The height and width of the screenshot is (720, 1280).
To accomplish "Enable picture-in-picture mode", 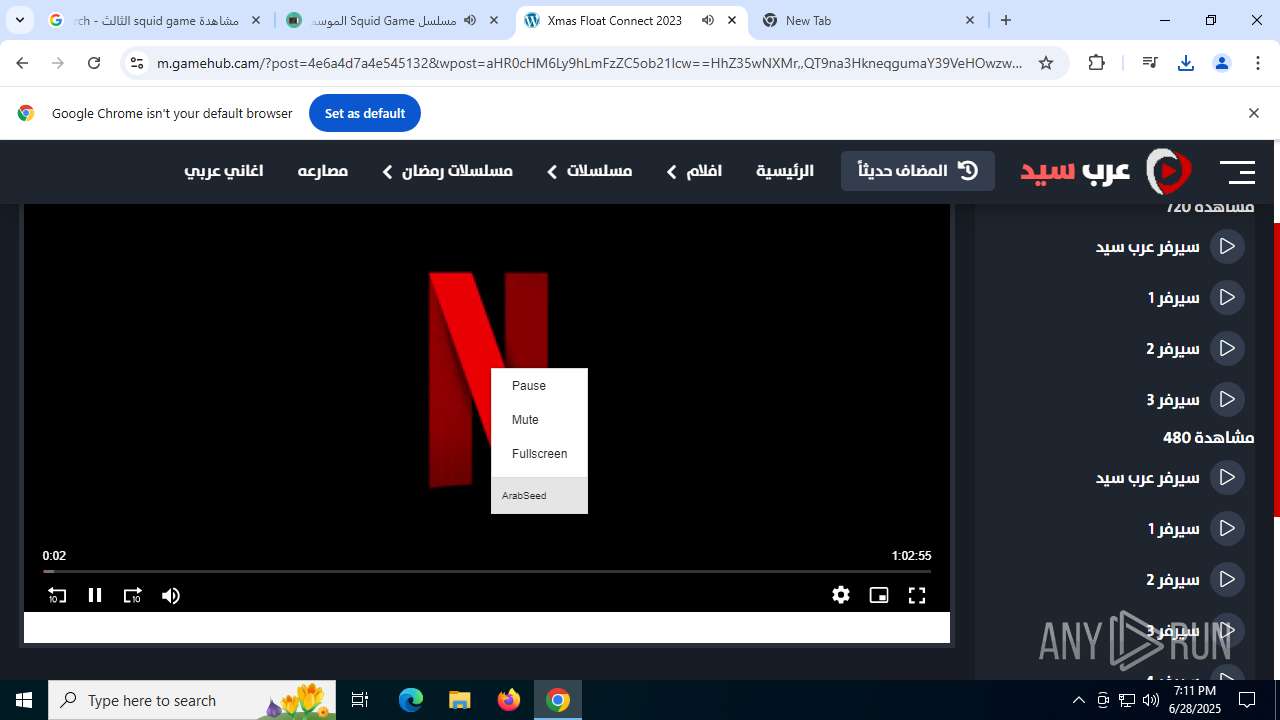I will pos(879,595).
